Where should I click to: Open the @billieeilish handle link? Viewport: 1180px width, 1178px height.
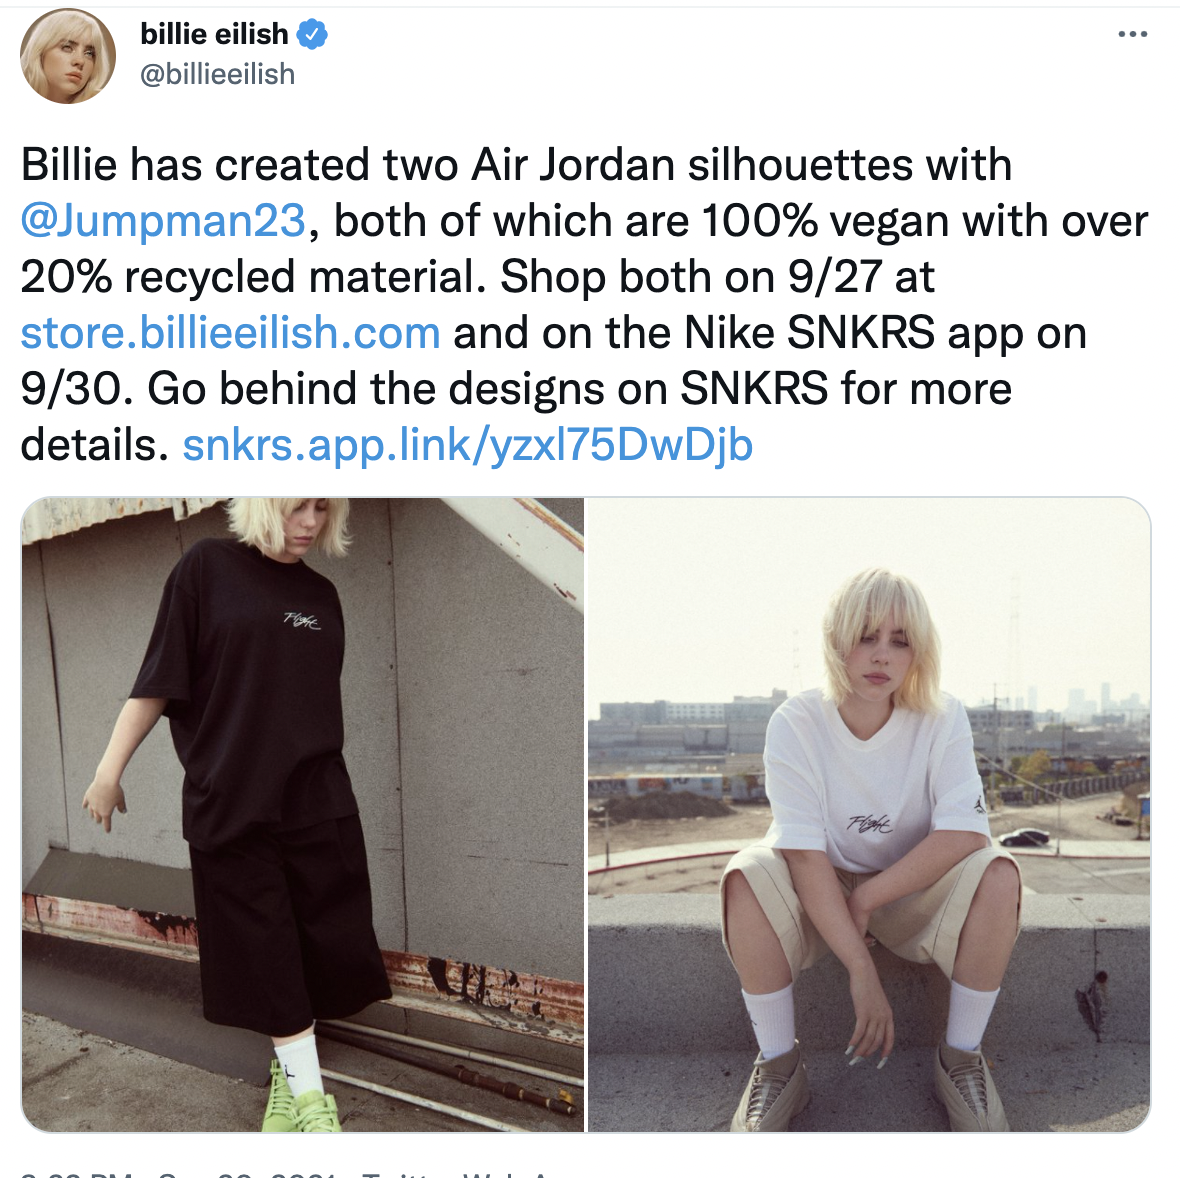pyautogui.click(x=217, y=74)
